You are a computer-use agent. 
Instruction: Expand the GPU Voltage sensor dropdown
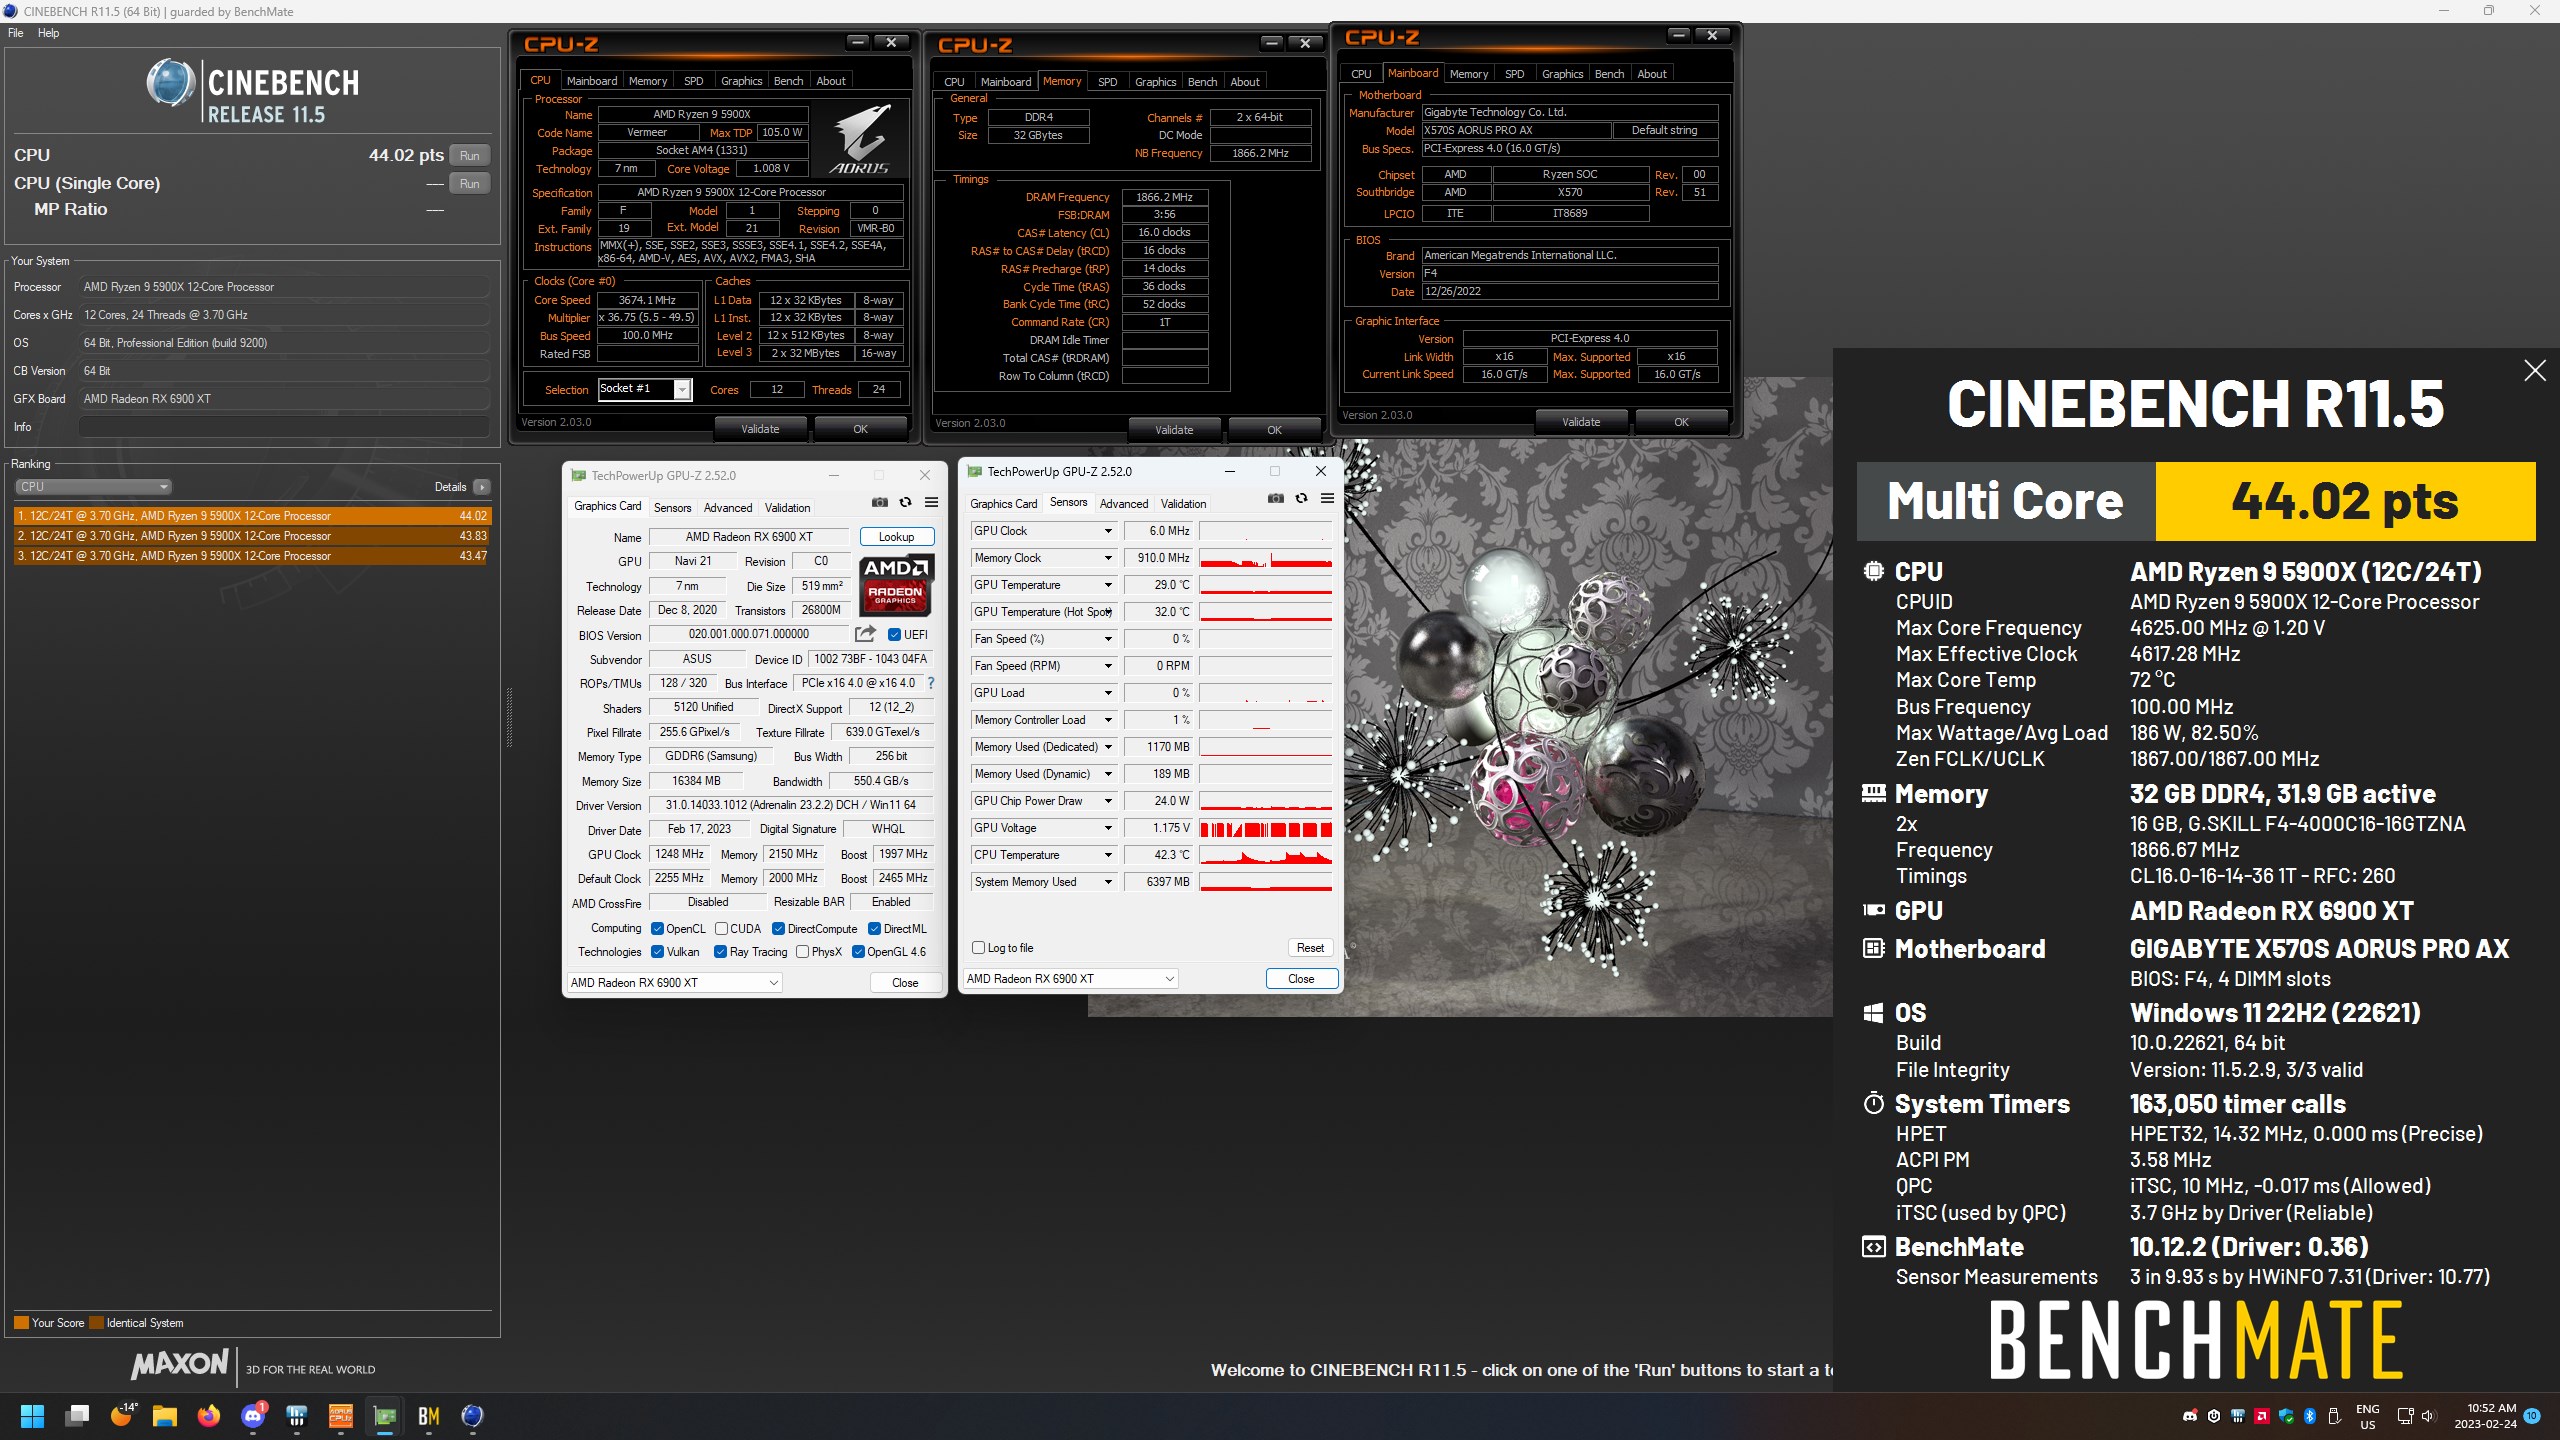point(1107,828)
